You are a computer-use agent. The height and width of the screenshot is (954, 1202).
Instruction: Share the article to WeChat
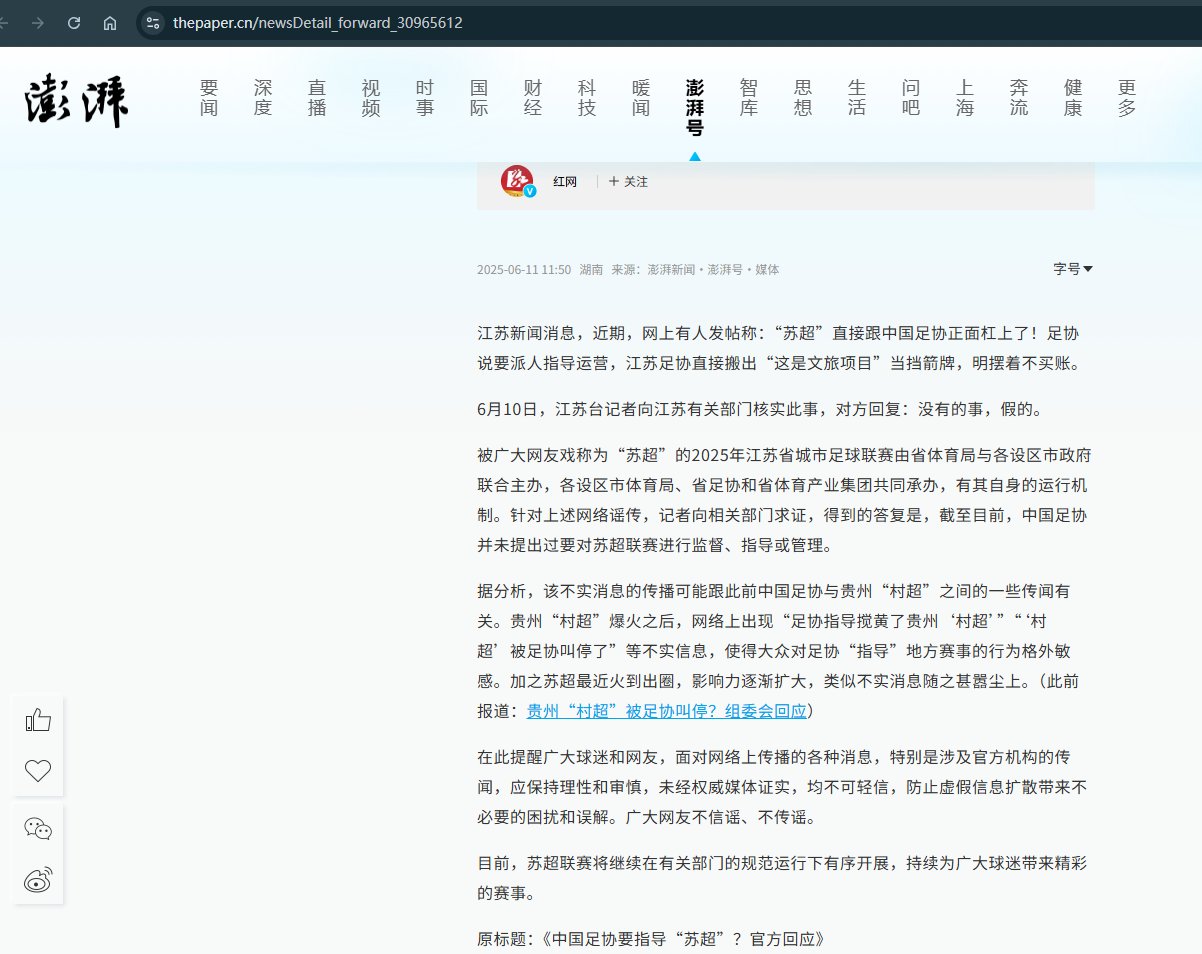pyautogui.click(x=38, y=828)
